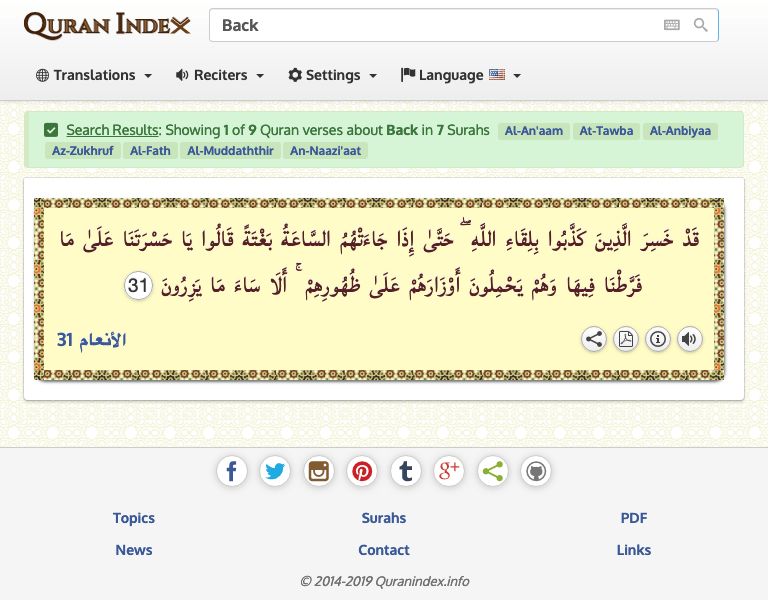Share the page on Twitter

point(275,471)
